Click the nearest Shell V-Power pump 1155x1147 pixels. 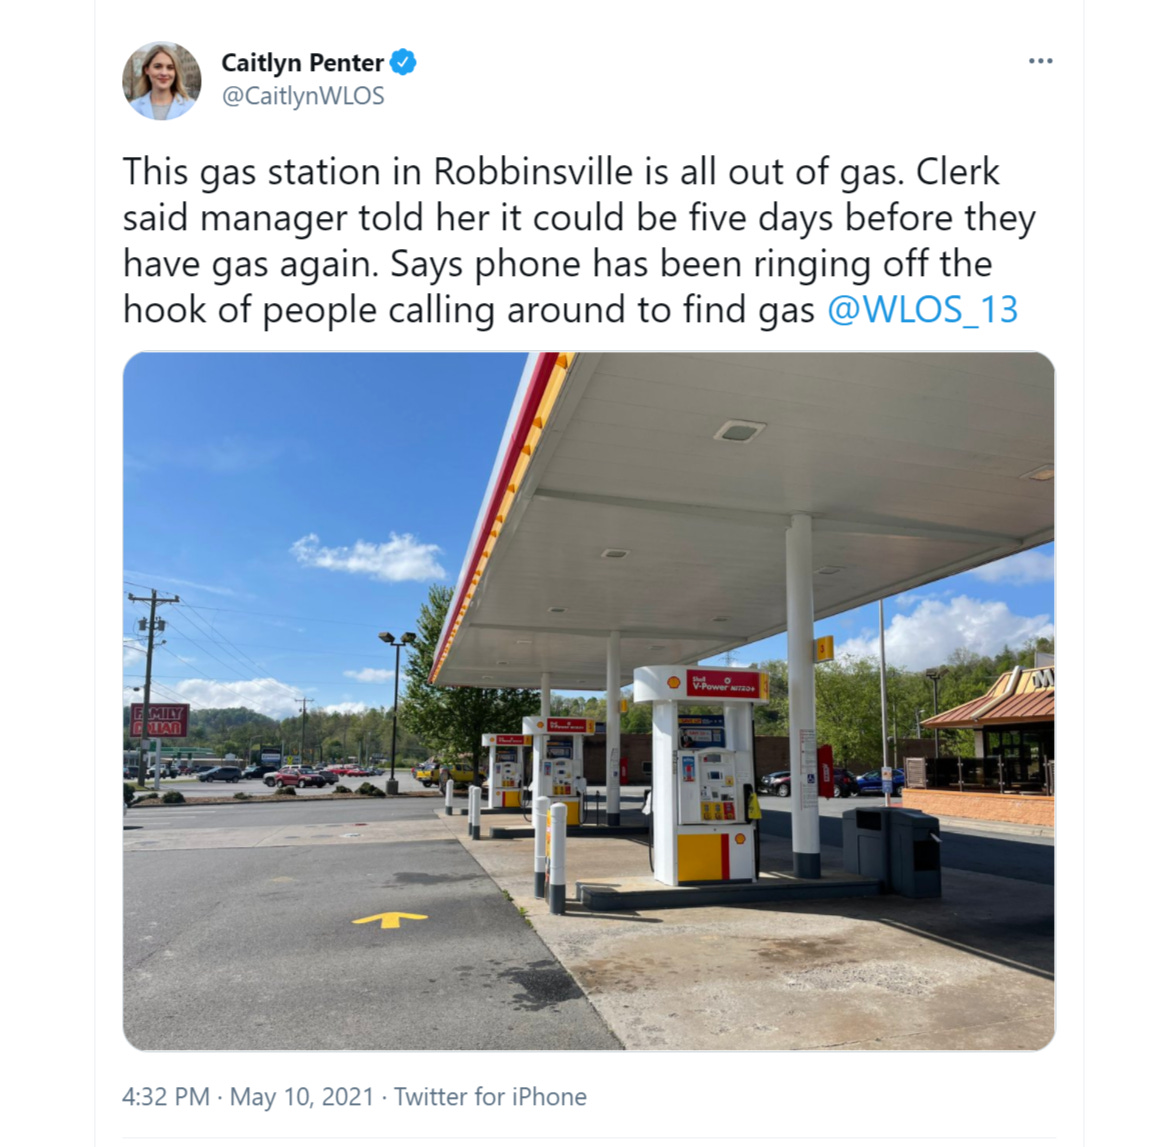(x=703, y=774)
